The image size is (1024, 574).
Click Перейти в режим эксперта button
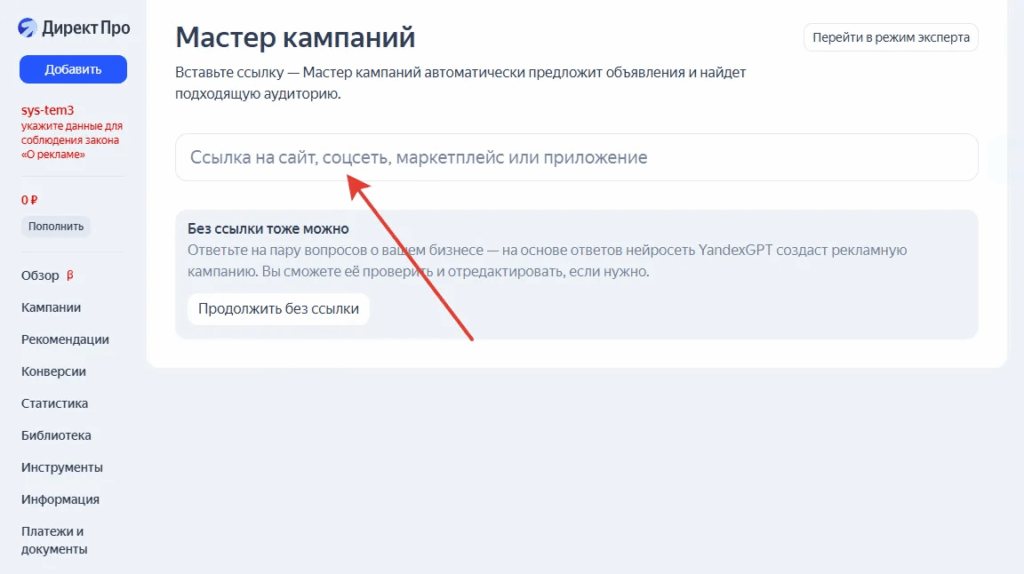coord(890,37)
